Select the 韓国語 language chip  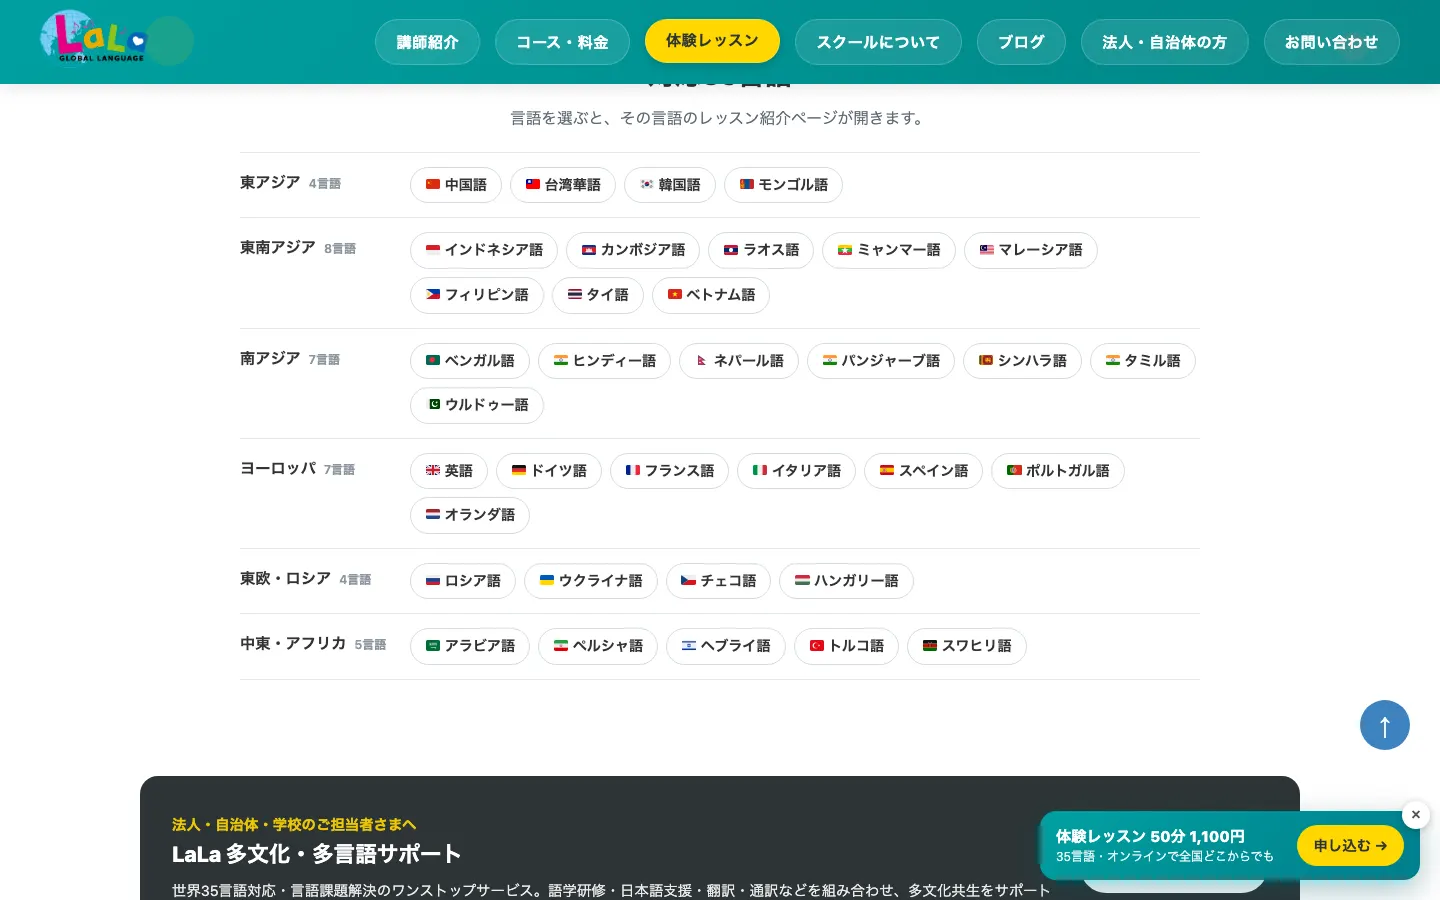(x=670, y=185)
